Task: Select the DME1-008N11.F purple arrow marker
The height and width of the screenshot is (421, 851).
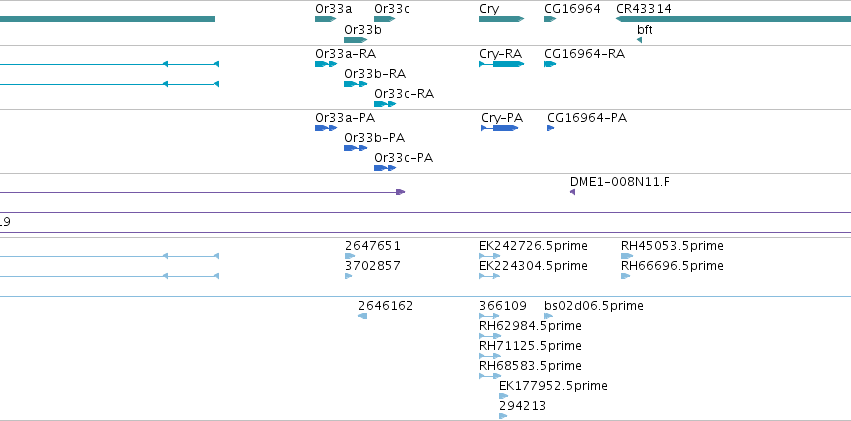Action: pos(573,192)
